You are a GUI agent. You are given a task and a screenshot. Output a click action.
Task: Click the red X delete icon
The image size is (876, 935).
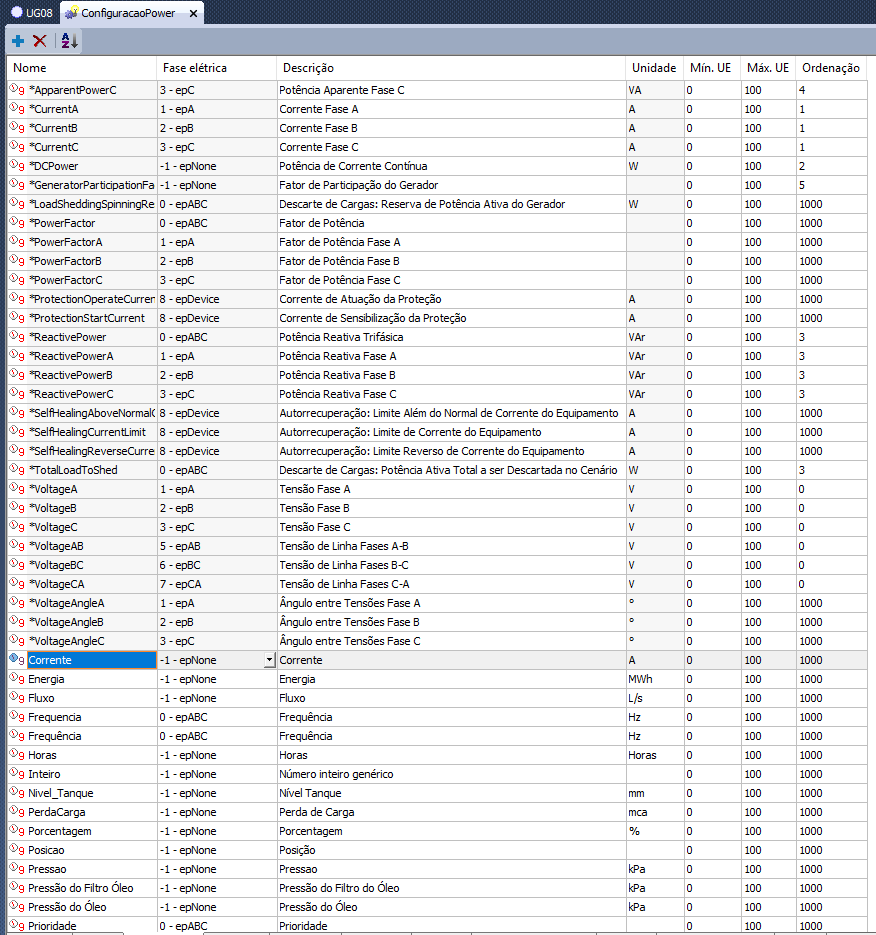(x=40, y=41)
